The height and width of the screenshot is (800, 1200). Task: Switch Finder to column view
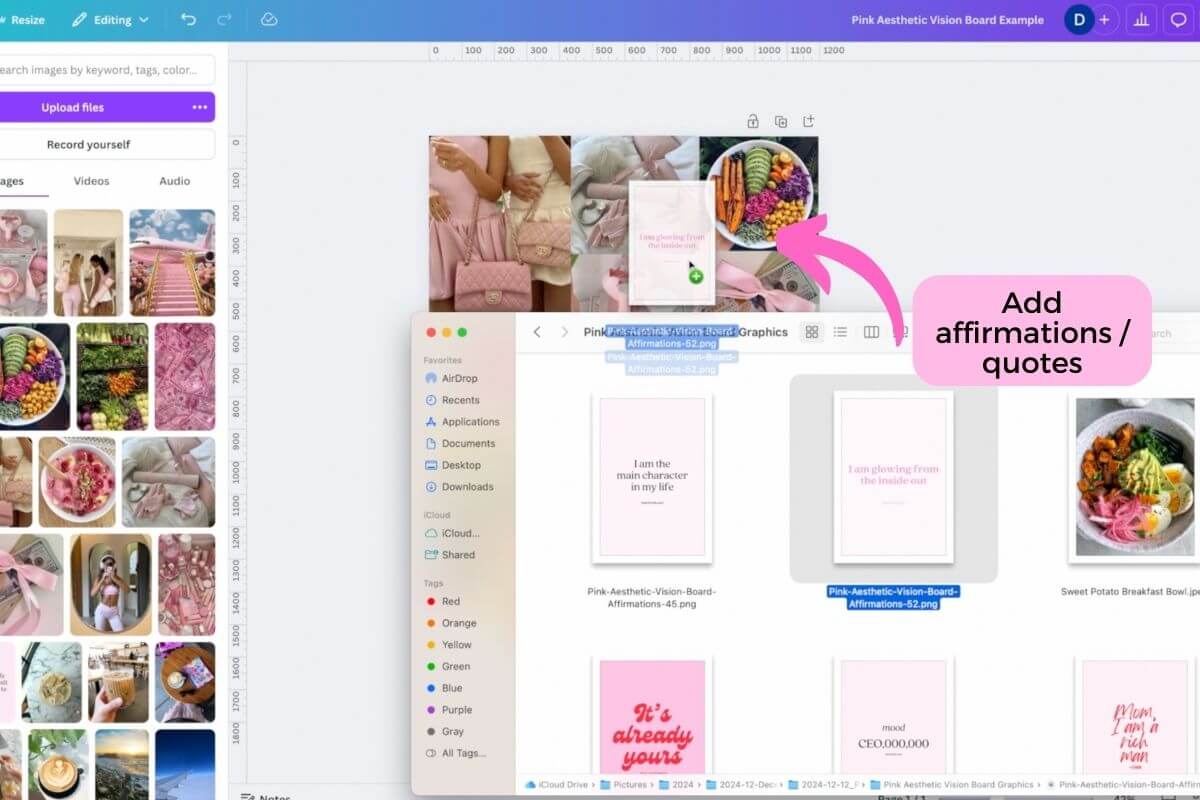click(x=871, y=332)
